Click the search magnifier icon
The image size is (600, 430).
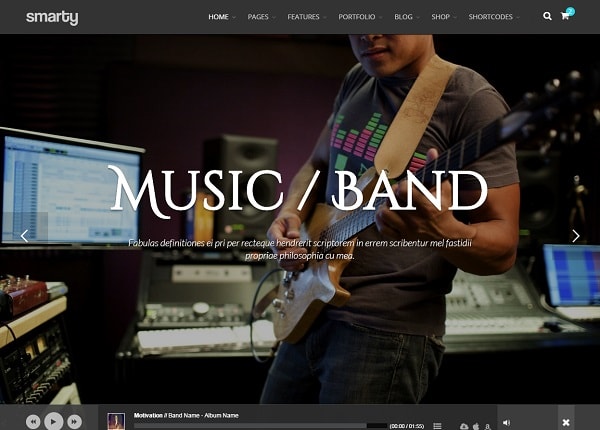(x=547, y=17)
